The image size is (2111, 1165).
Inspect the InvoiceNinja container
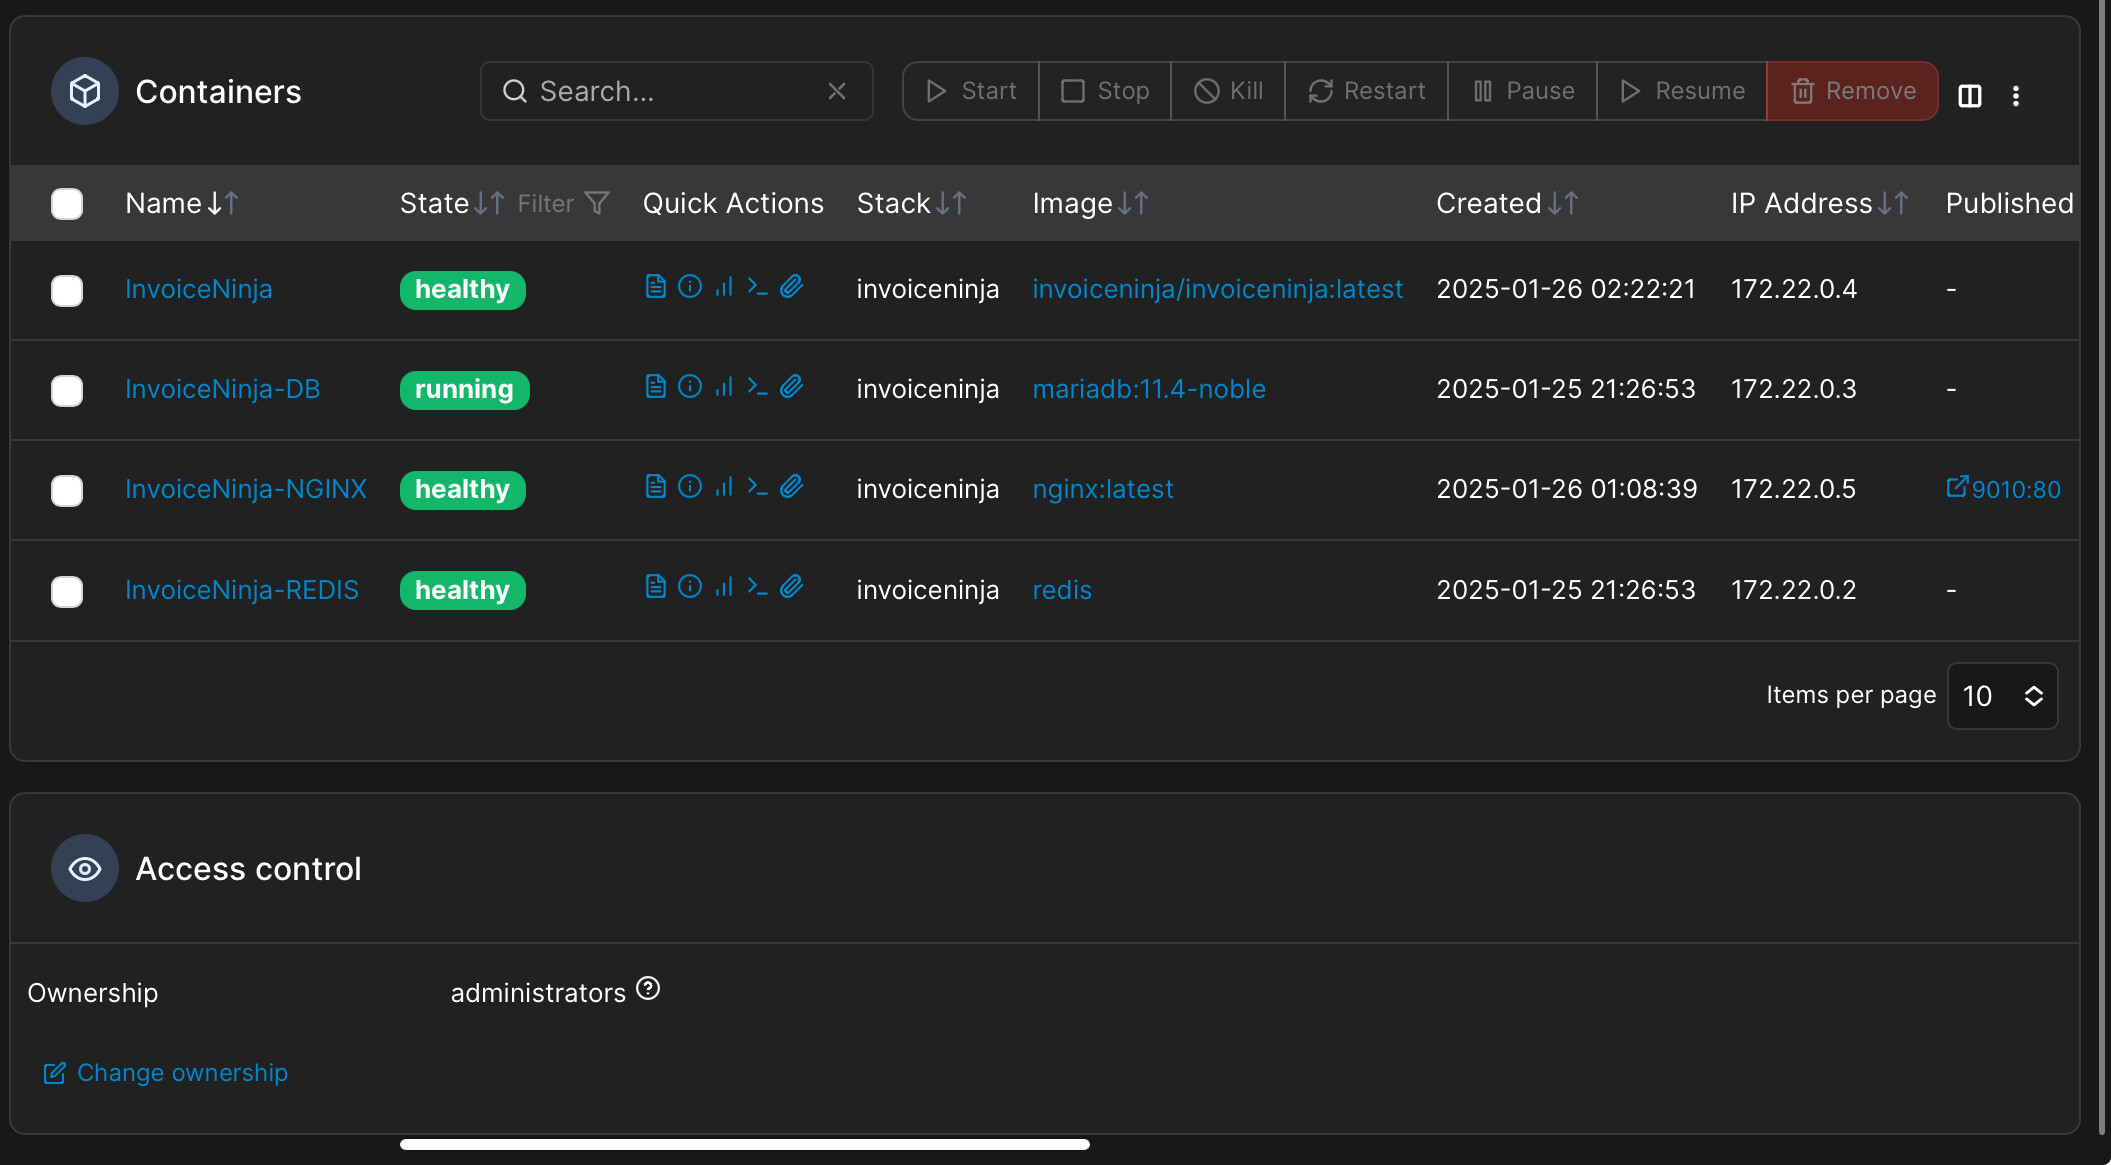pyautogui.click(x=690, y=287)
